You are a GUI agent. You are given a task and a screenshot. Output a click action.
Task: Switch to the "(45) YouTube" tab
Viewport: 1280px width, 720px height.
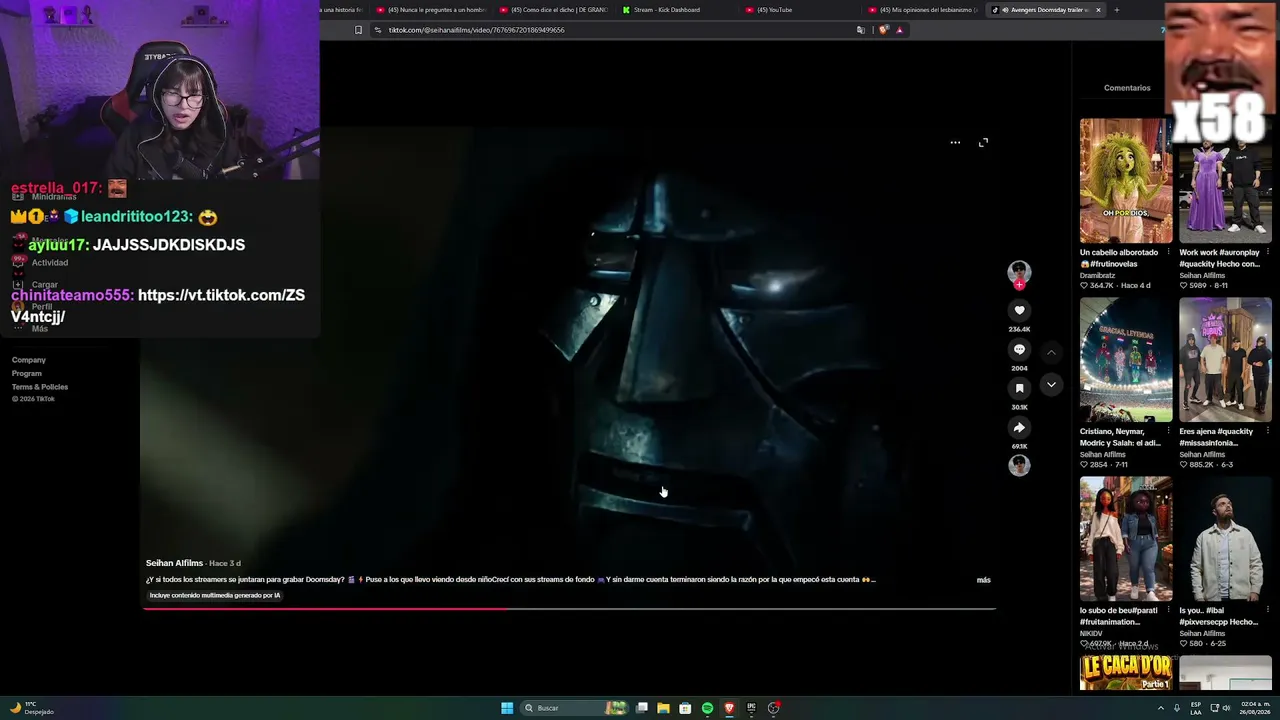click(x=800, y=10)
